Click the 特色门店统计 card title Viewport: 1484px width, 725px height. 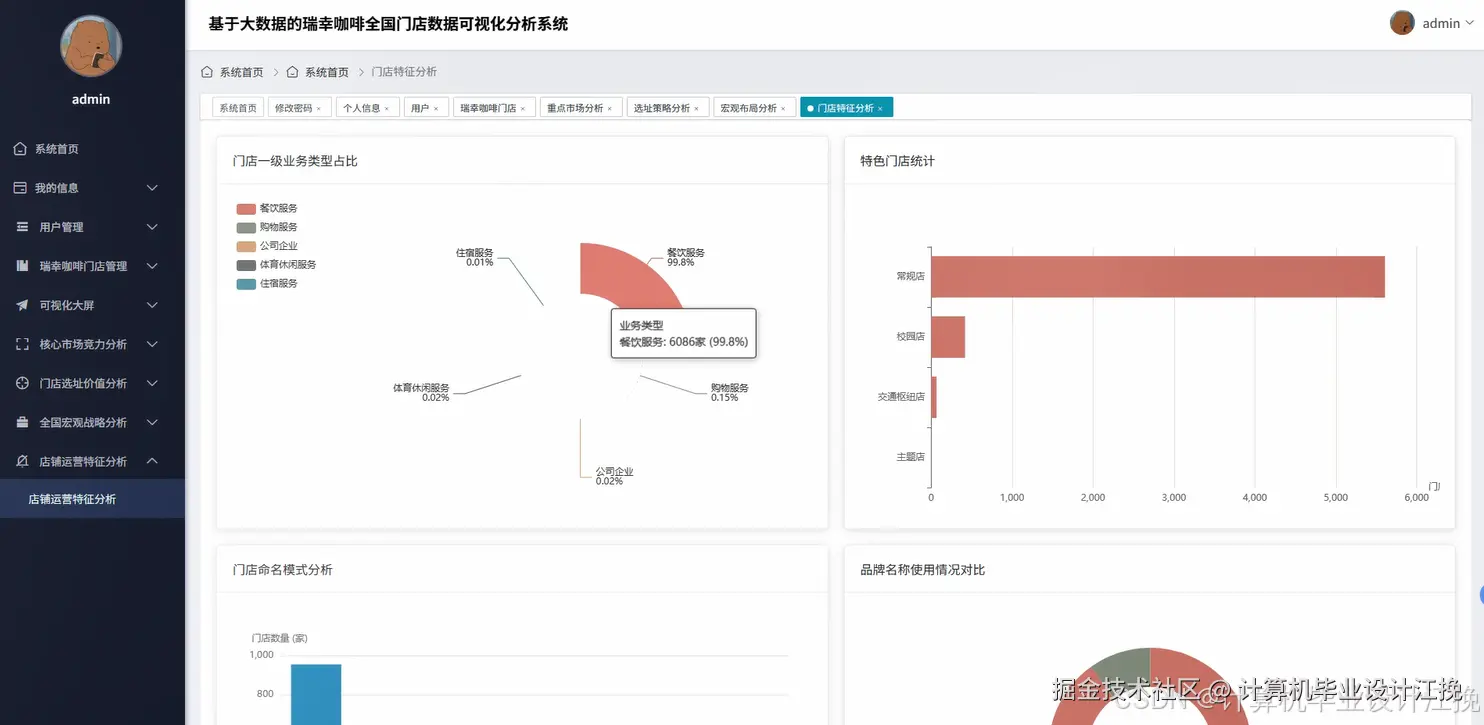pyautogui.click(x=897, y=161)
